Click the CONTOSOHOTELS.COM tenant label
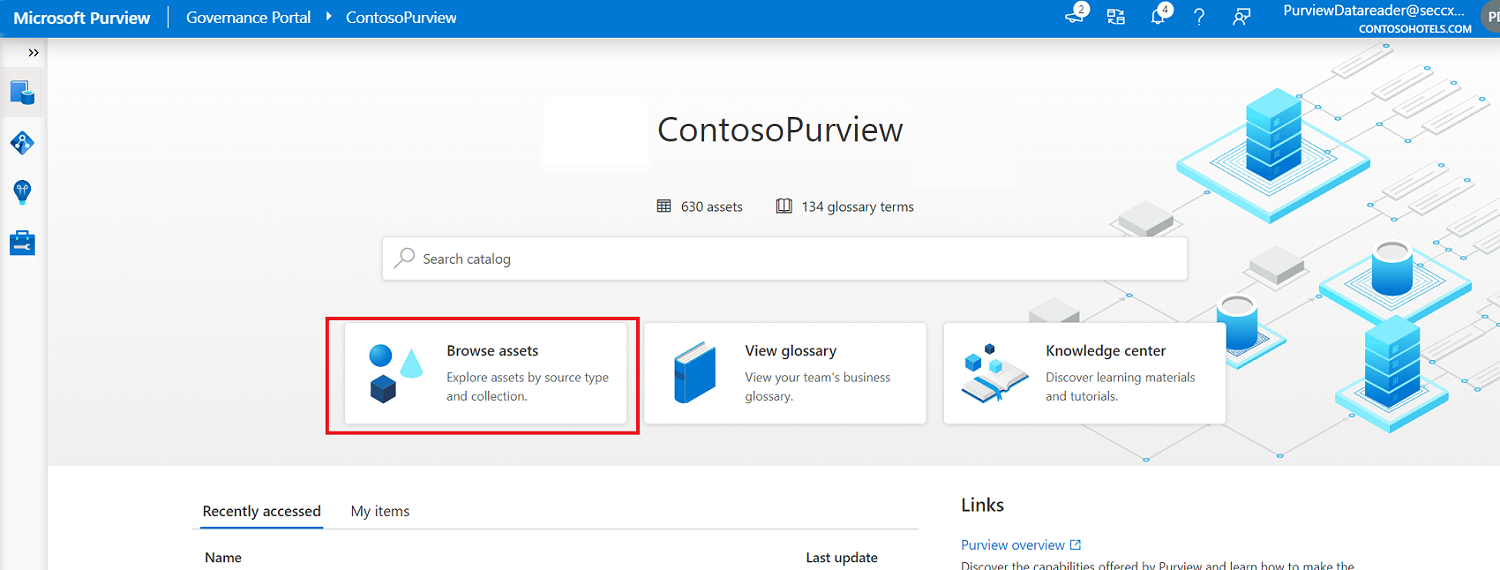 coord(1415,29)
